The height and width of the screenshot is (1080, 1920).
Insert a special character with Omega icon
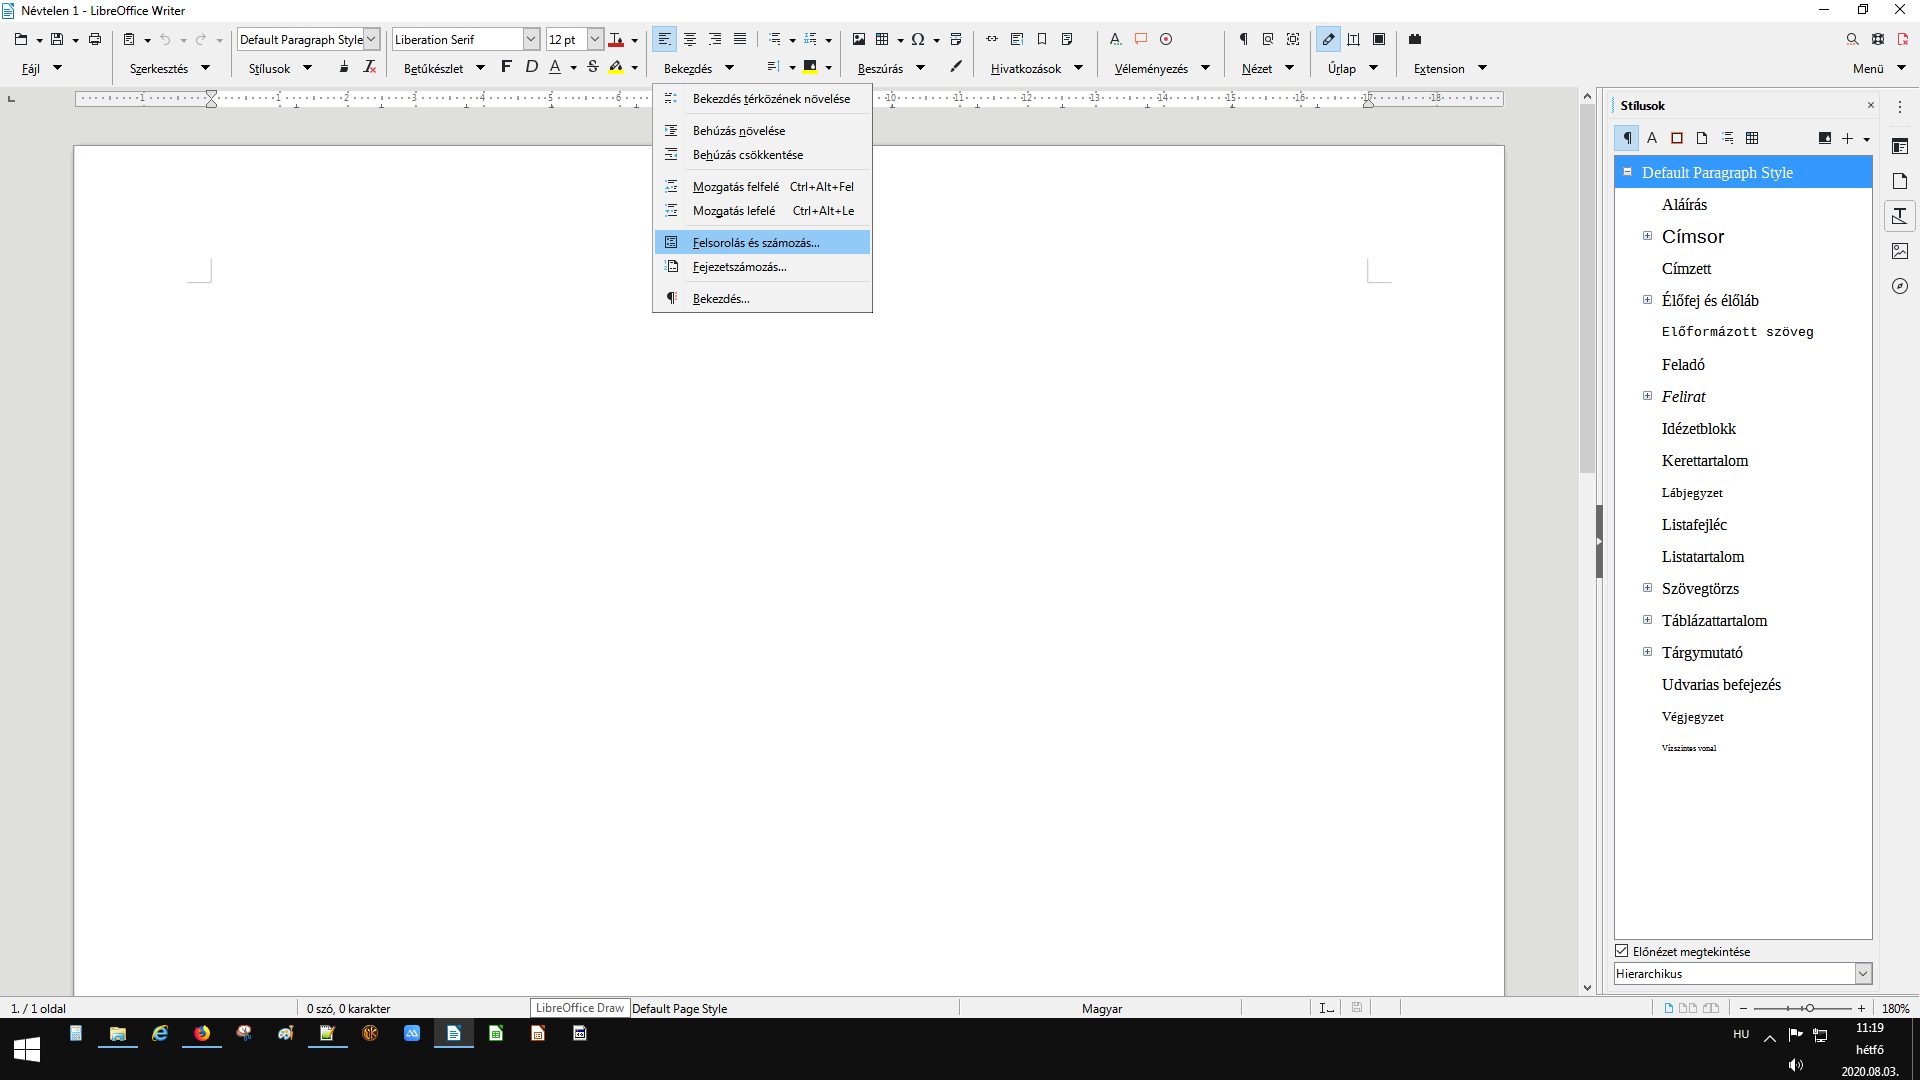click(917, 39)
